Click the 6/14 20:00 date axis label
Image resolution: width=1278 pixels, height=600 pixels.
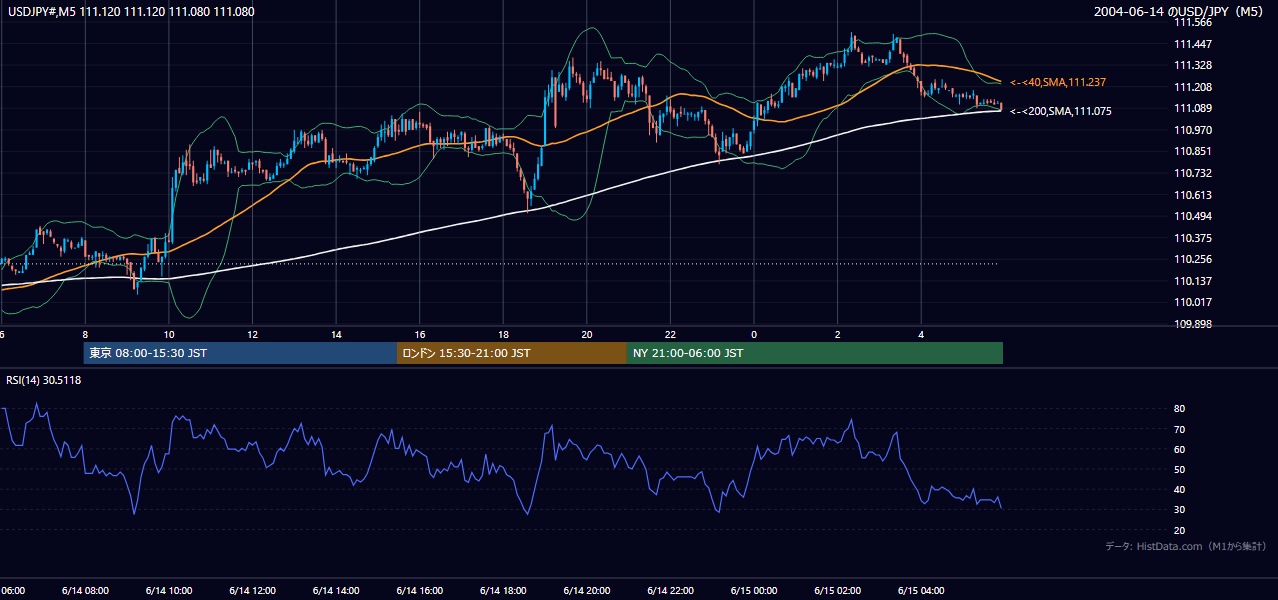point(587,590)
